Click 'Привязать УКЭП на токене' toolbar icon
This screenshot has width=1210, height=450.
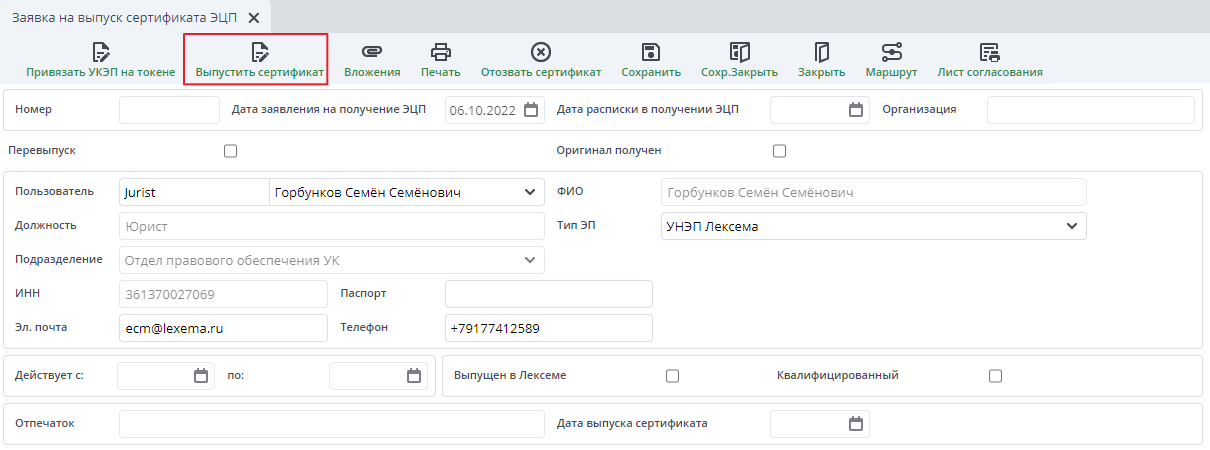point(100,52)
